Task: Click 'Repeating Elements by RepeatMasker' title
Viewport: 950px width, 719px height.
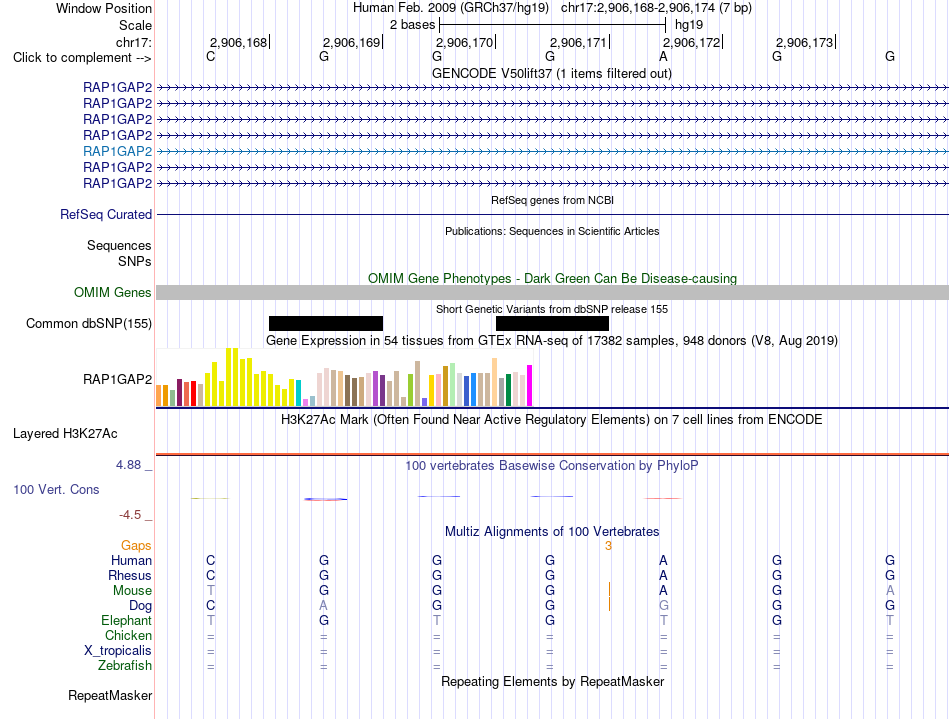Action: point(553,681)
